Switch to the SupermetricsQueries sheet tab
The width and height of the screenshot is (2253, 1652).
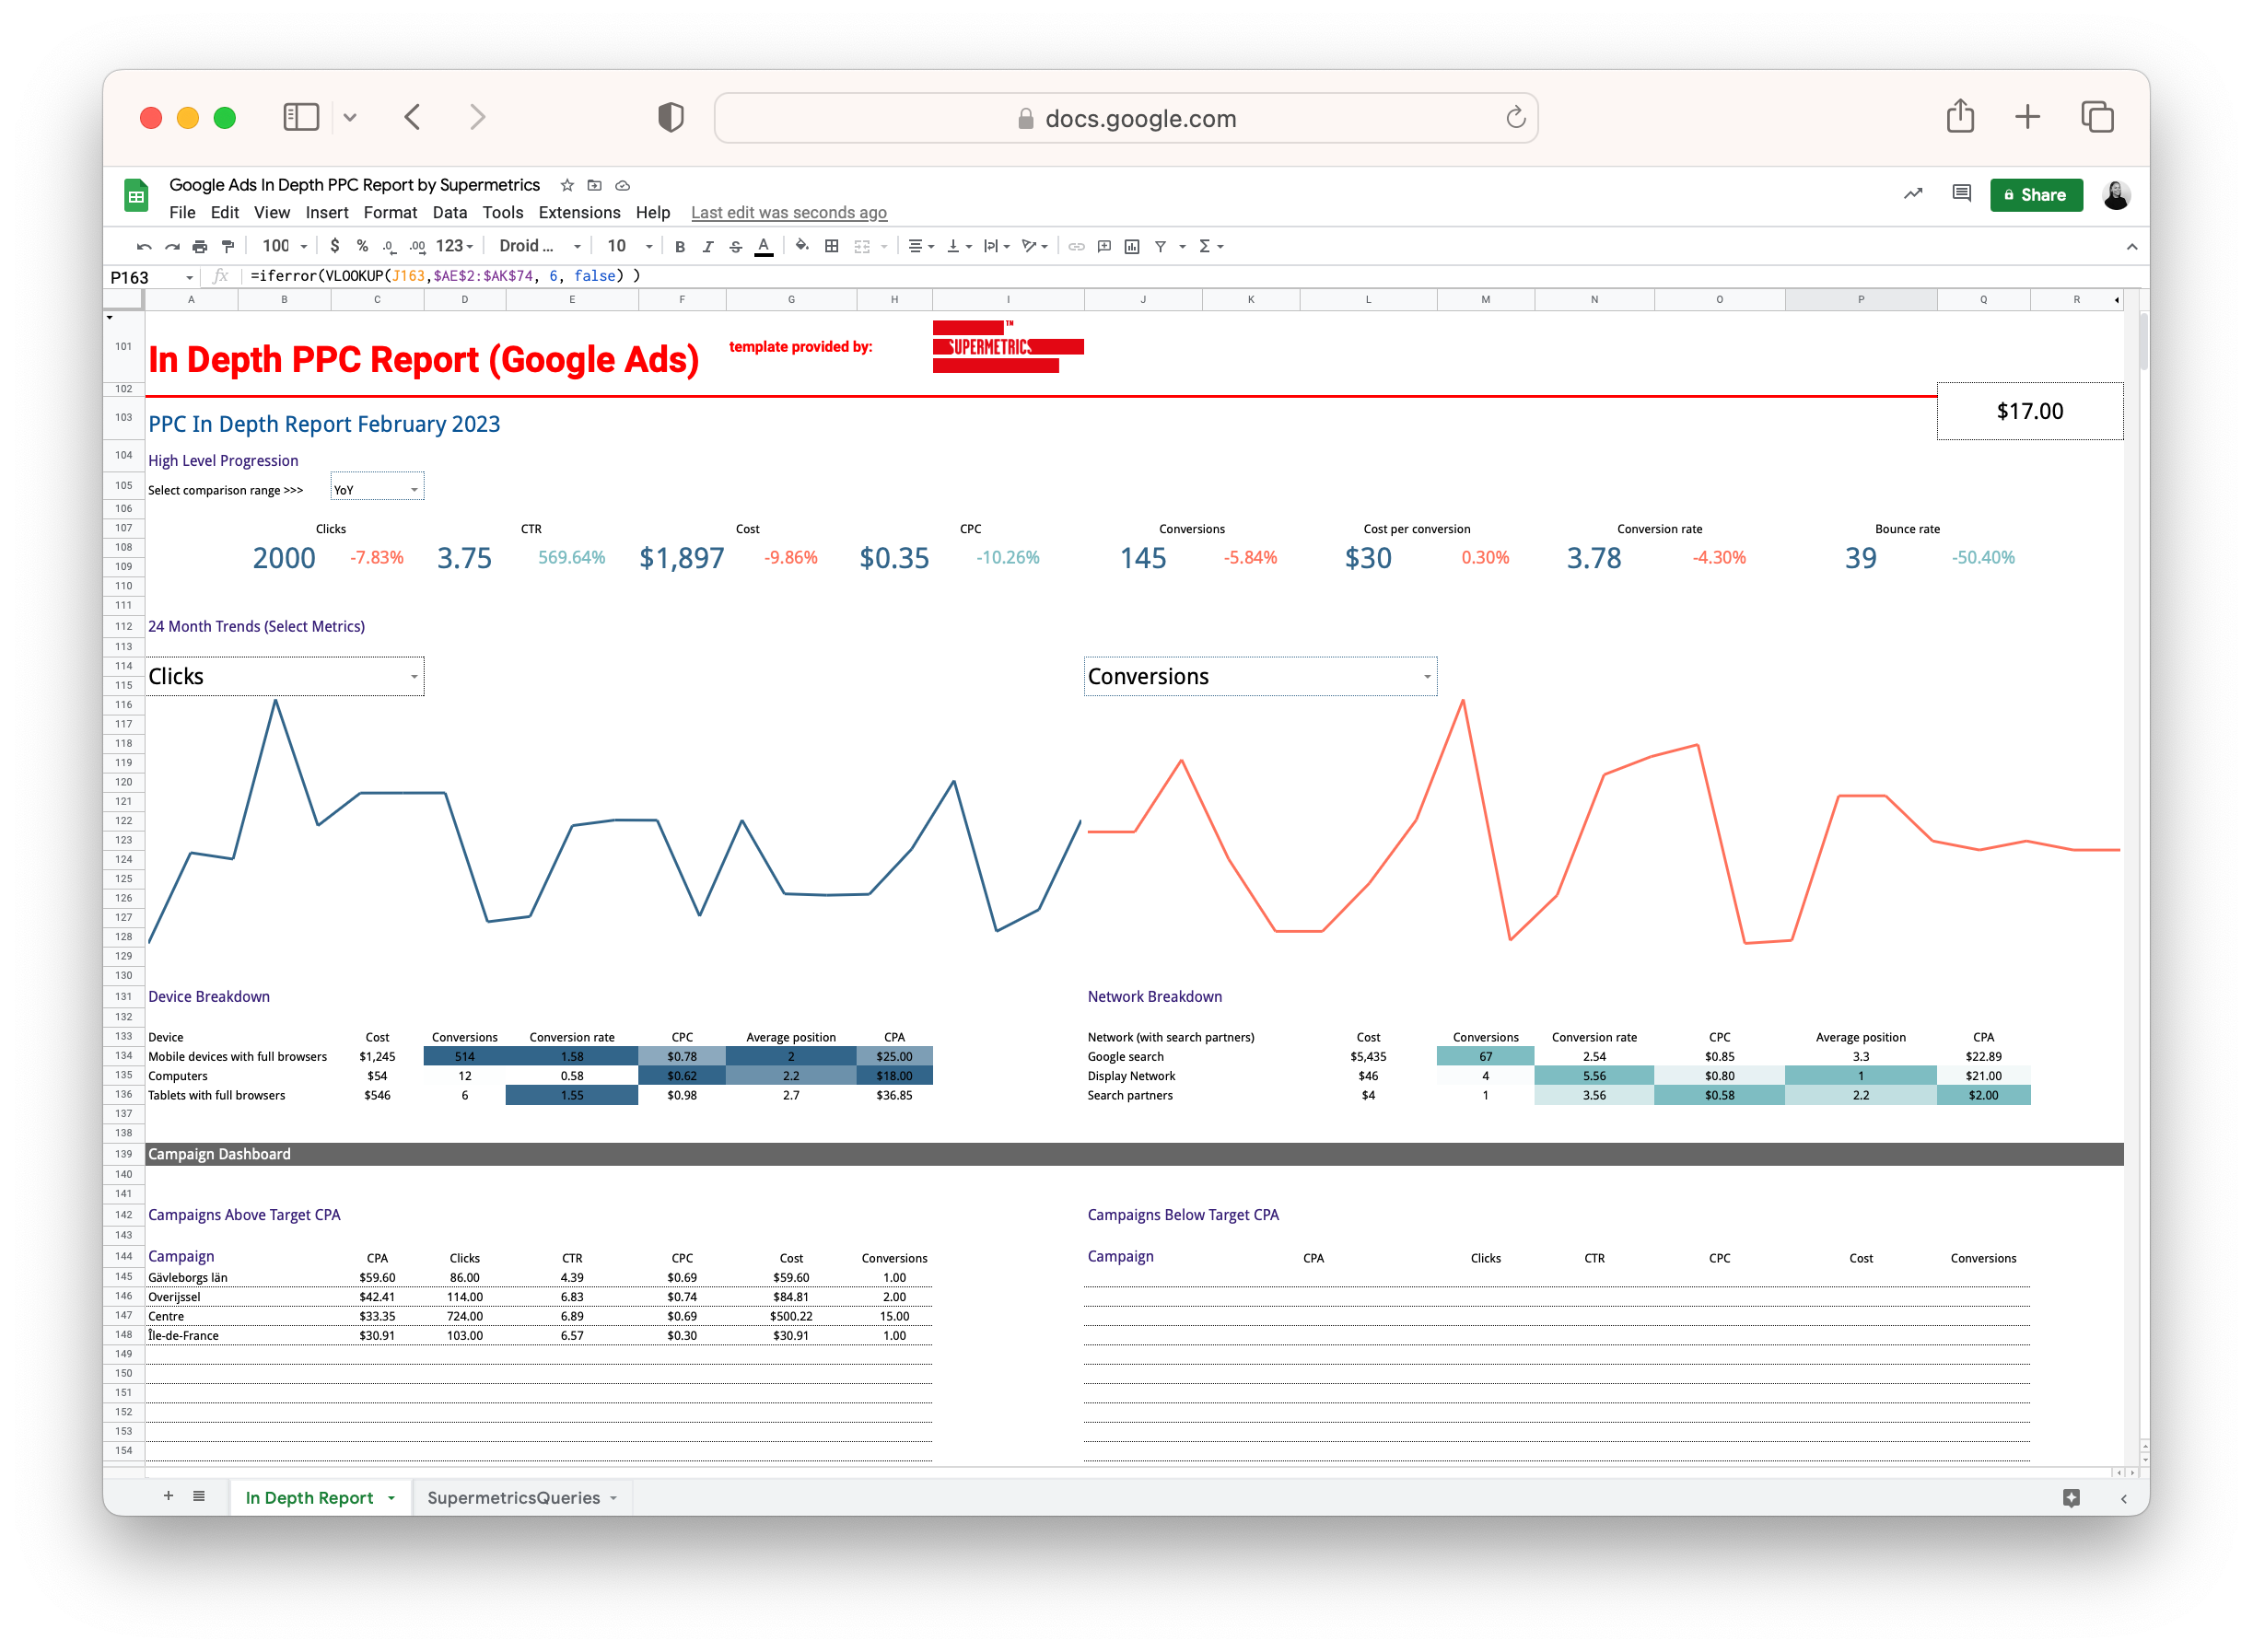coord(513,1497)
